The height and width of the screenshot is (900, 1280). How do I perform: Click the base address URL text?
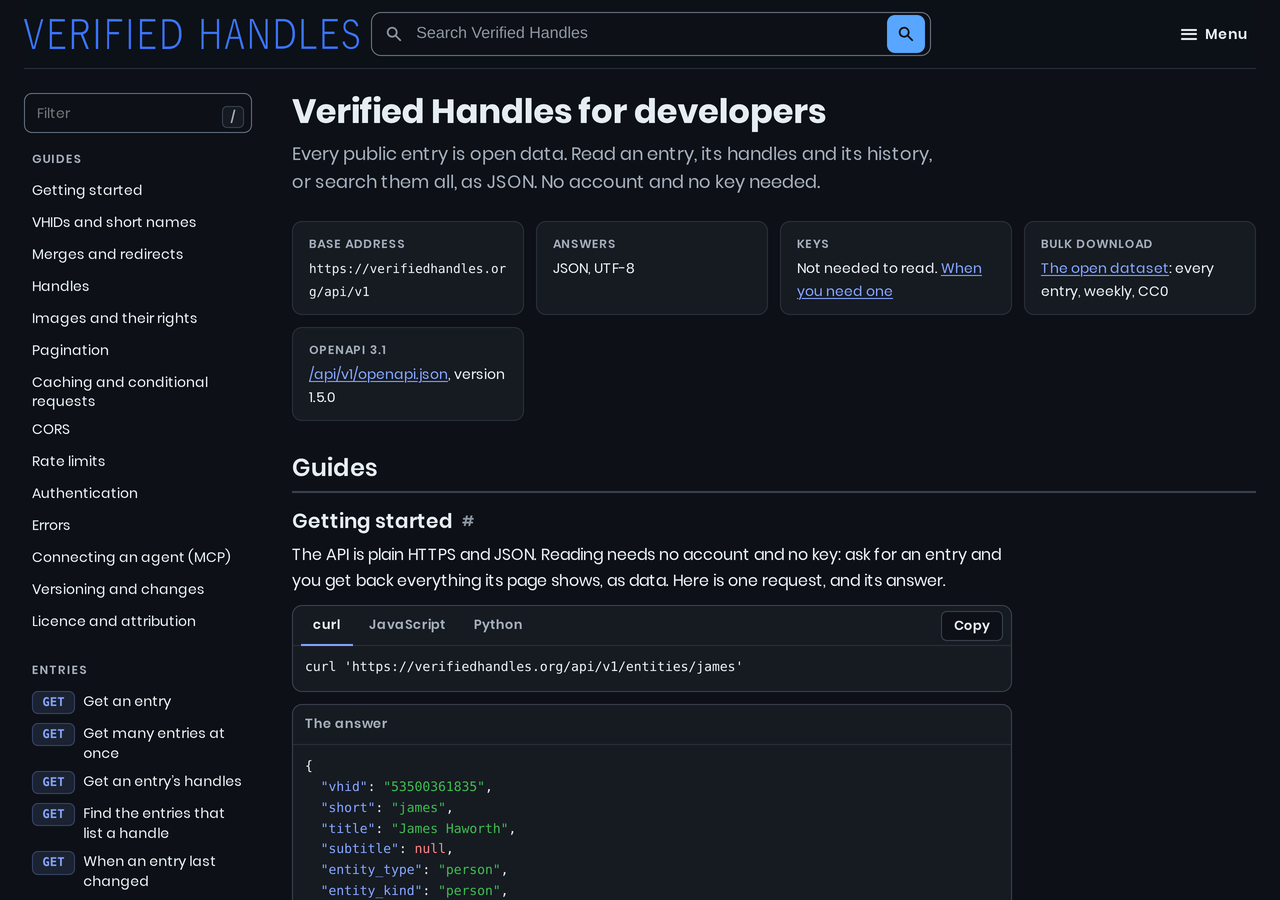click(407, 280)
